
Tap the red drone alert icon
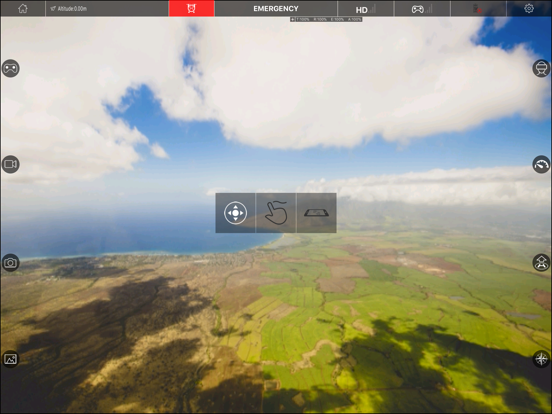(x=192, y=8)
